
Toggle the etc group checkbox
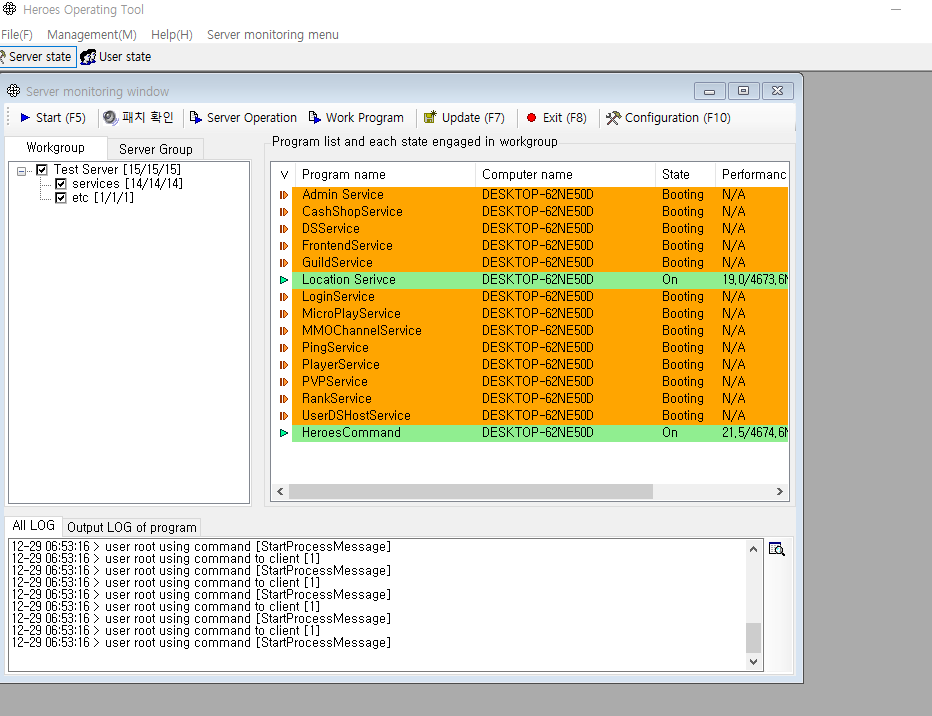tap(61, 198)
